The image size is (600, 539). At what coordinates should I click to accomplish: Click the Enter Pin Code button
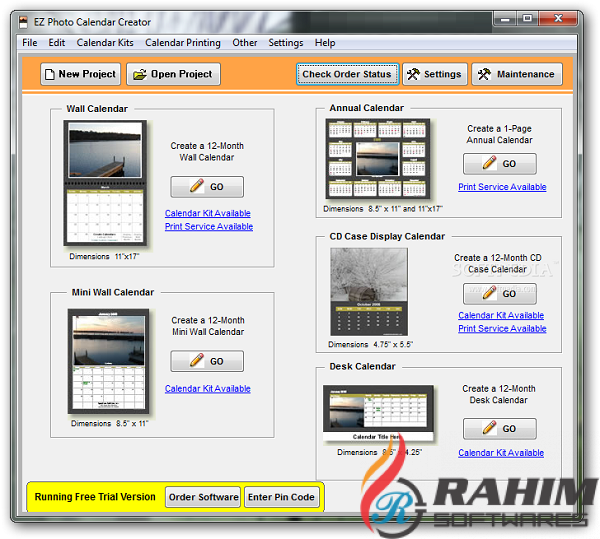[x=282, y=497]
